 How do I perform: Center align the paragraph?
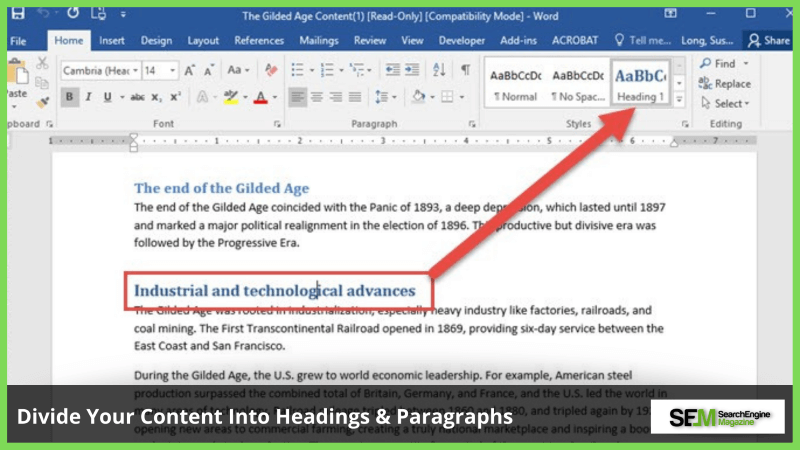click(x=317, y=97)
